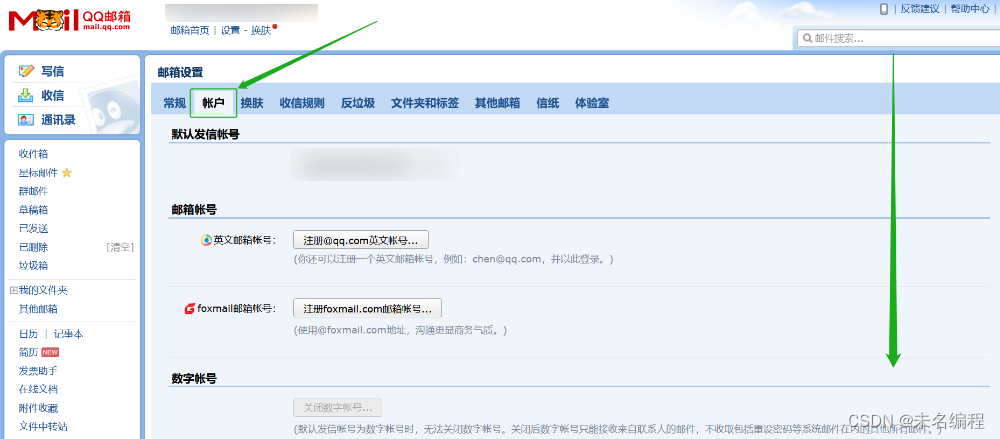Image resolution: width=1000 pixels, height=439 pixels.
Task: Open the 帮助中心 link
Action: coord(970,9)
